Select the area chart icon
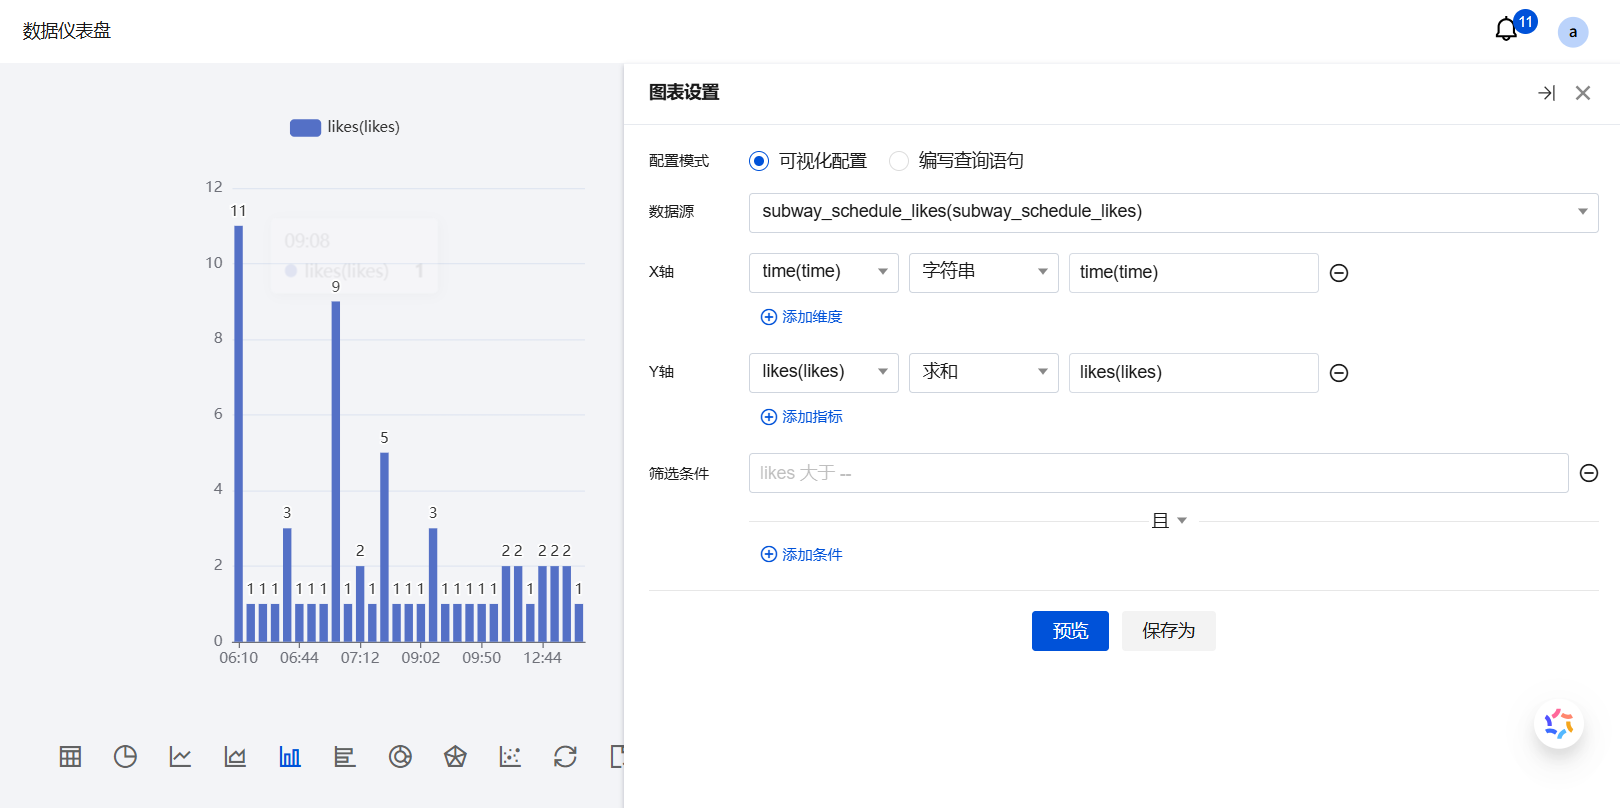The height and width of the screenshot is (808, 1620). click(235, 757)
